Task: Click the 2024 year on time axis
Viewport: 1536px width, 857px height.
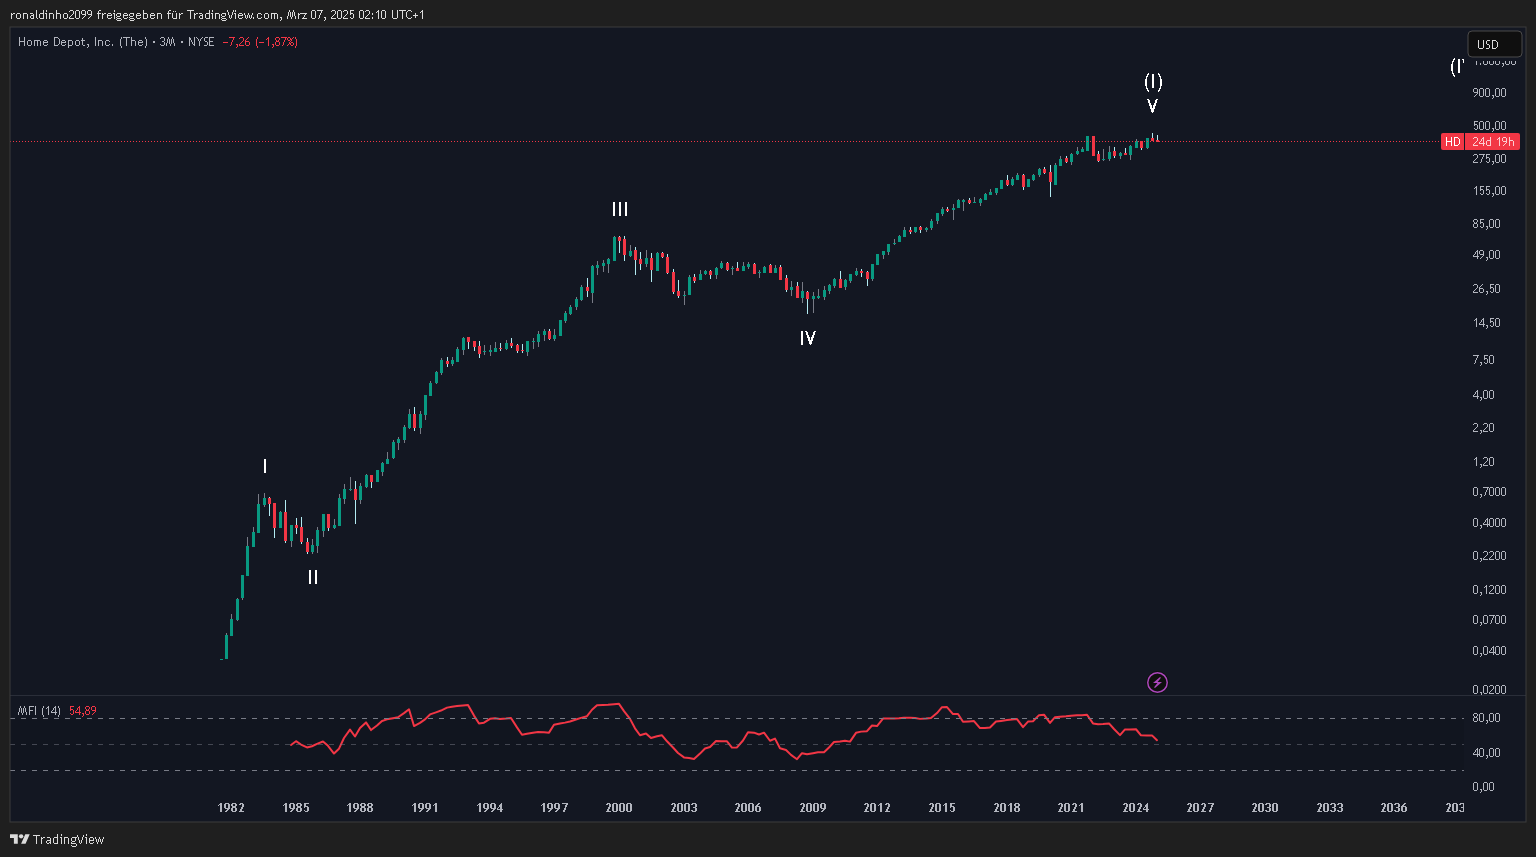Action: tap(1136, 808)
